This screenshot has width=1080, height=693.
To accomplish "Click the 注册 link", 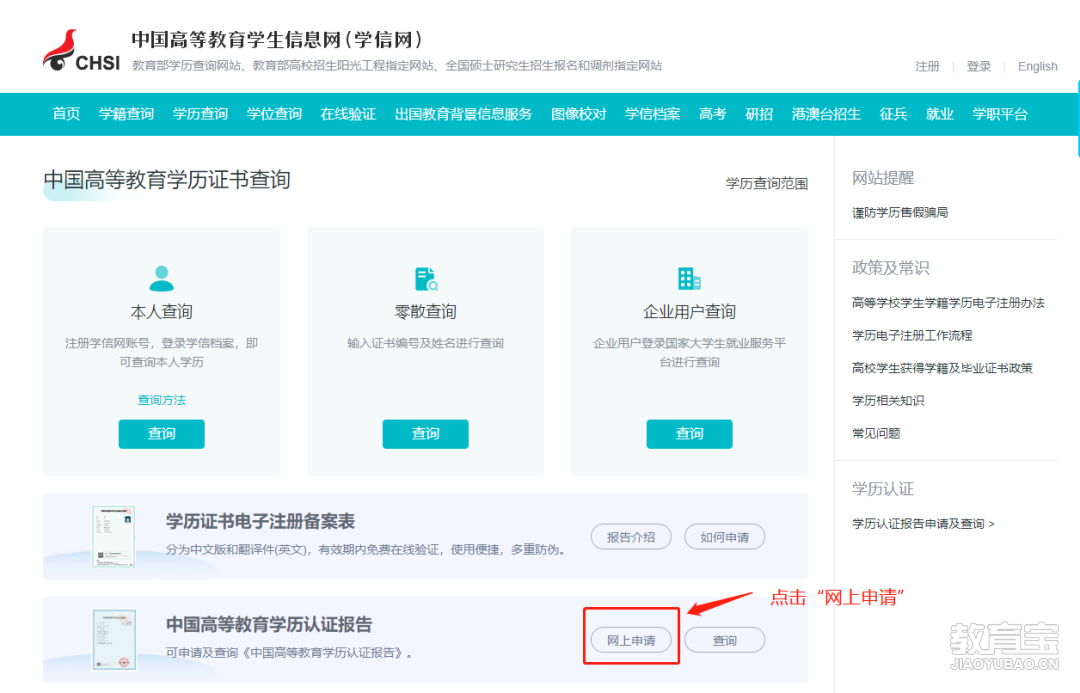I will coord(927,66).
